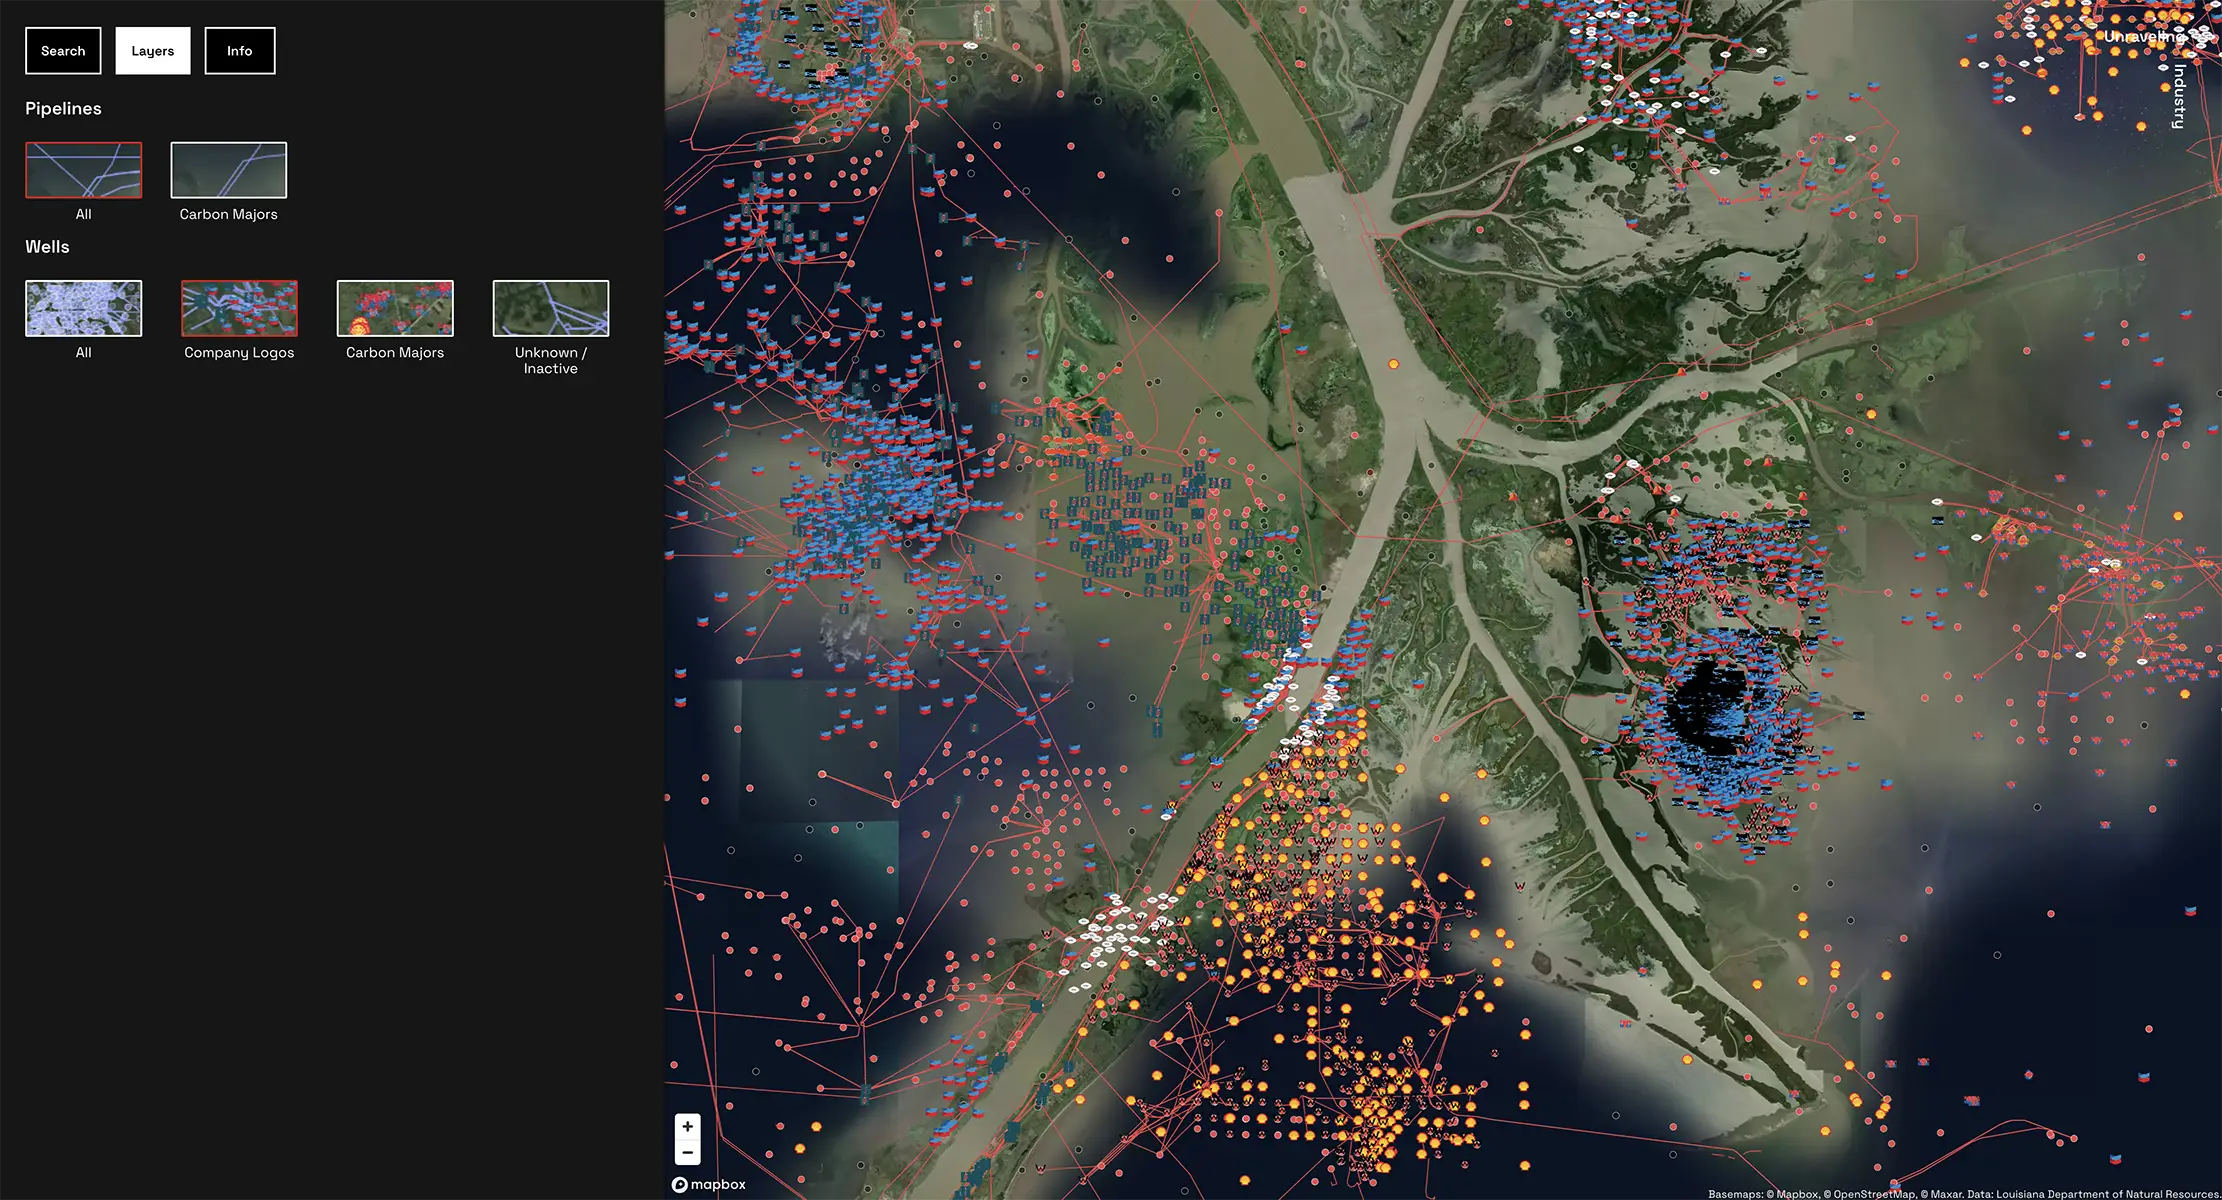This screenshot has height=1200, width=2222.
Task: Open the © OpenStreetMap attribution link
Action: tap(1868, 1194)
